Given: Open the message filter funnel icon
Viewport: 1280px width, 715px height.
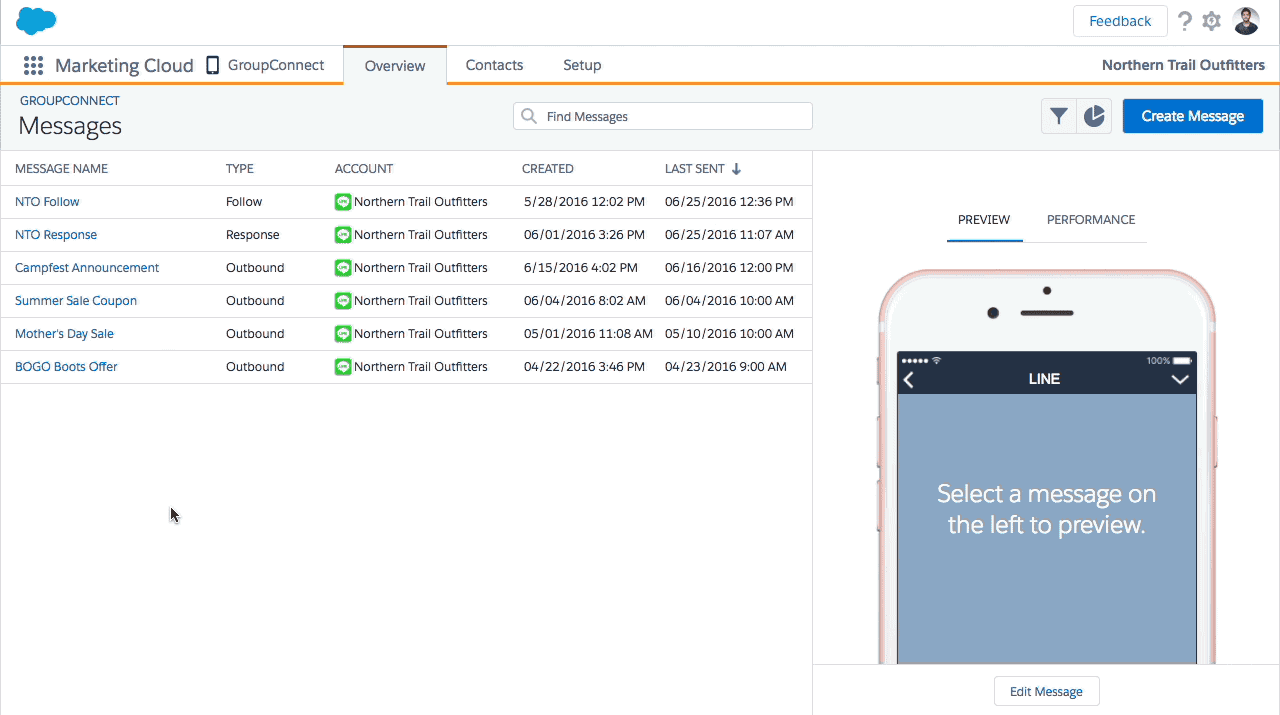Looking at the screenshot, I should pos(1058,116).
